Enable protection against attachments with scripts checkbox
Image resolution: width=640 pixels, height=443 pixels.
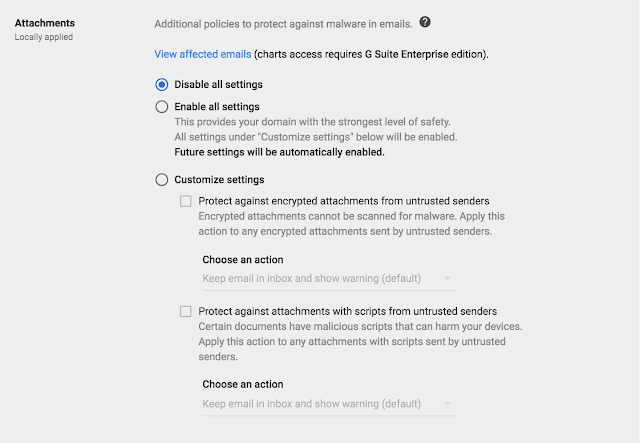[186, 311]
